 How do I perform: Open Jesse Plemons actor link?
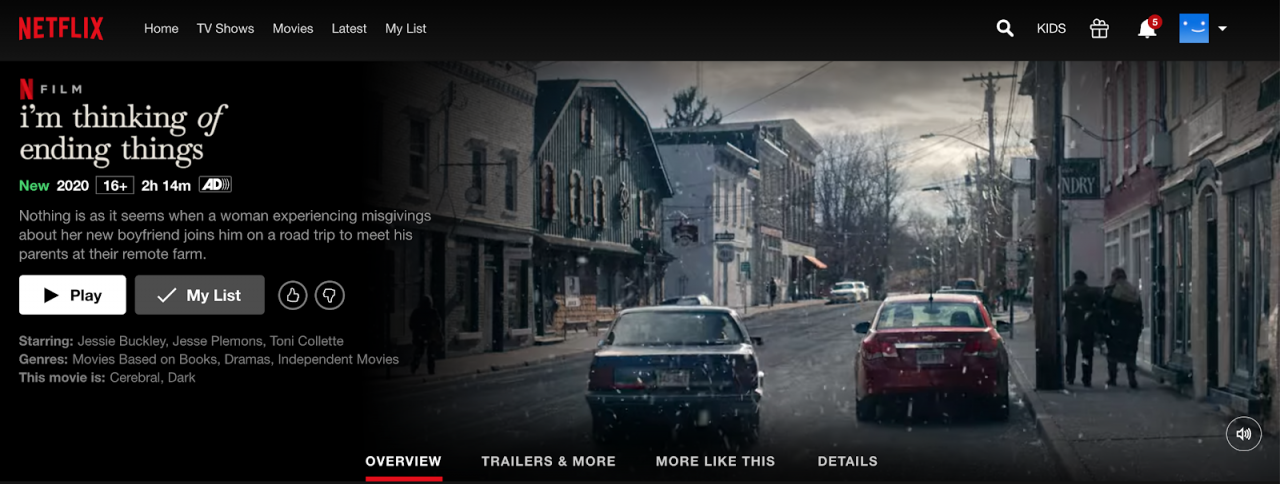click(x=217, y=341)
